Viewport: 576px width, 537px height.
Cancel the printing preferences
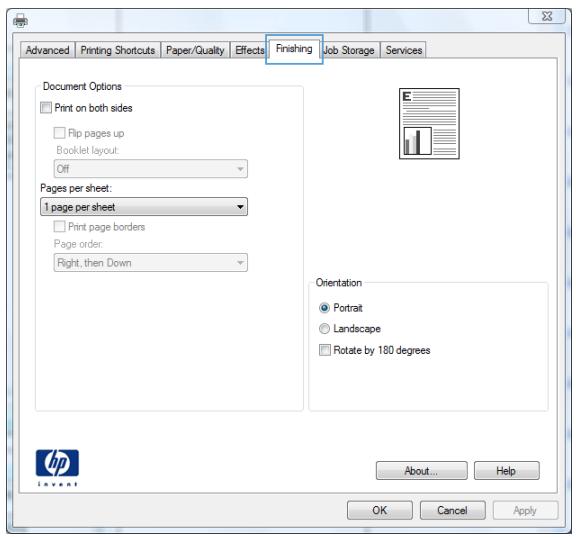(453, 510)
